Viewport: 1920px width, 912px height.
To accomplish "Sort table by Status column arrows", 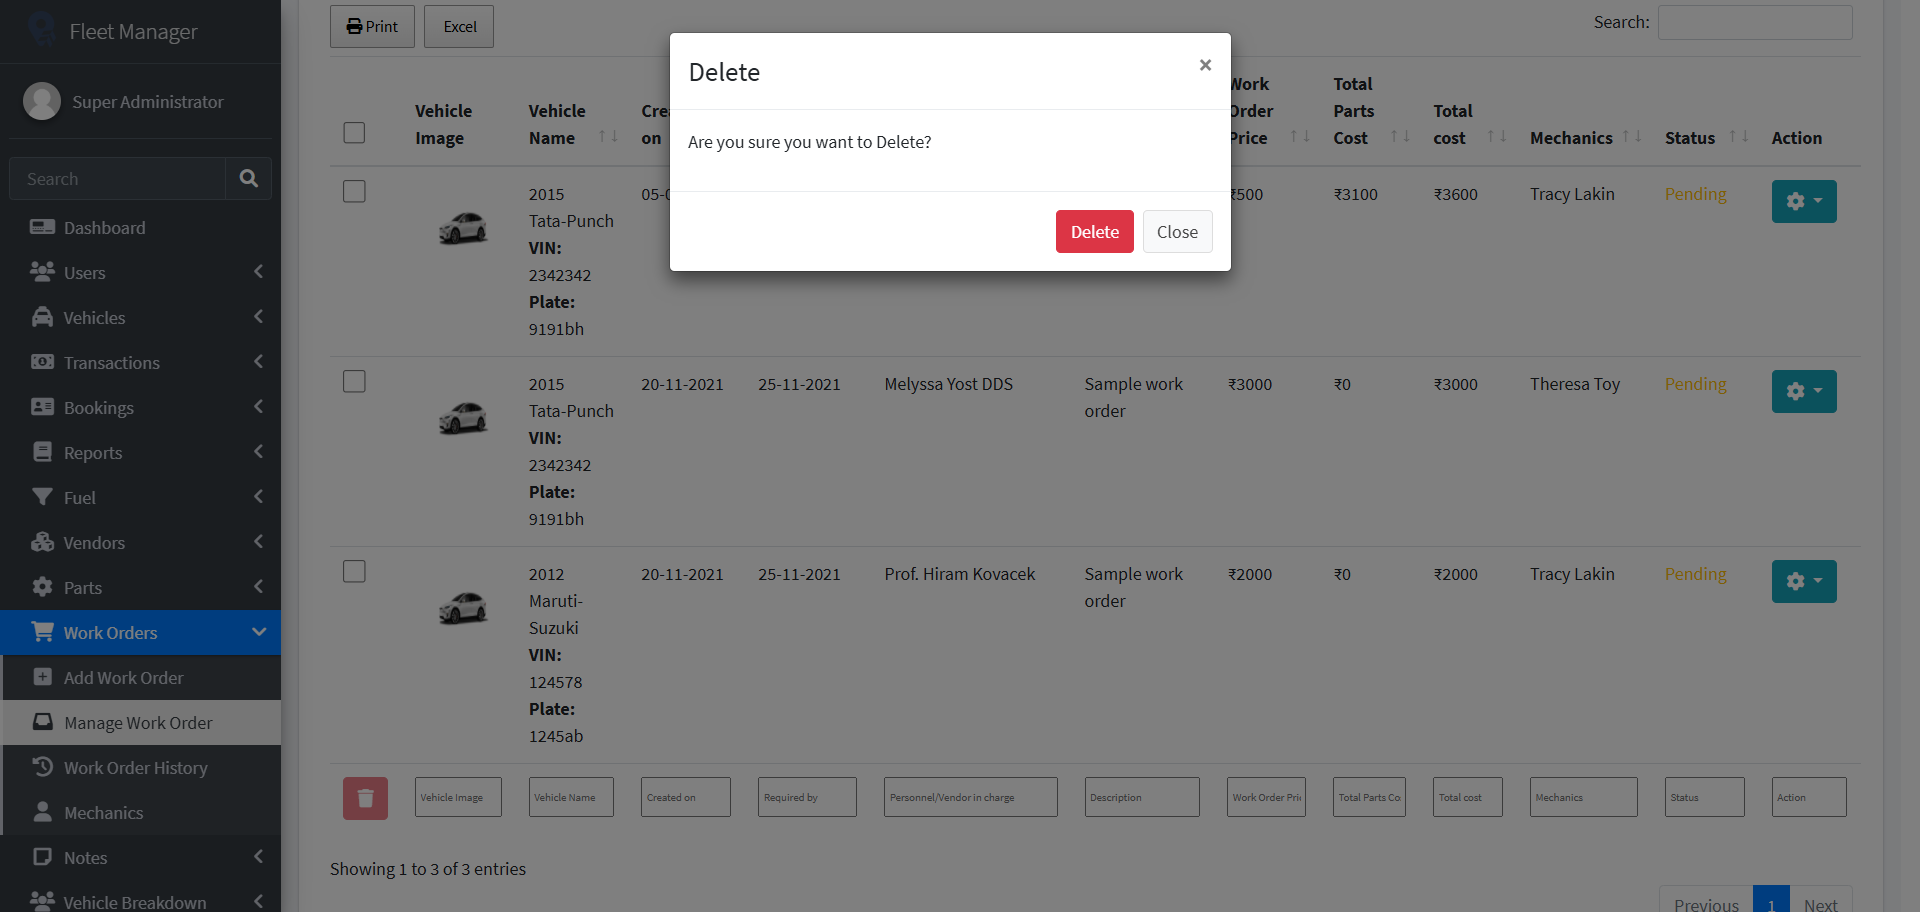I will click(1738, 137).
